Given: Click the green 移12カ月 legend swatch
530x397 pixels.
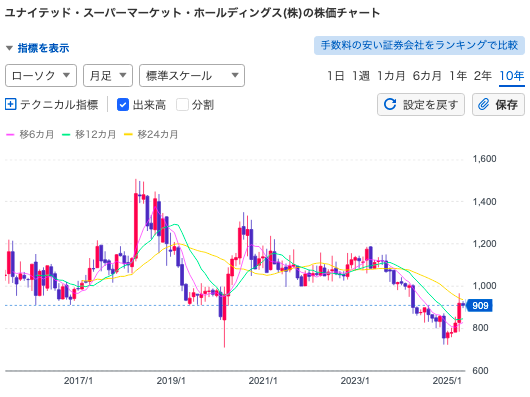Looking at the screenshot, I should click(66, 135).
